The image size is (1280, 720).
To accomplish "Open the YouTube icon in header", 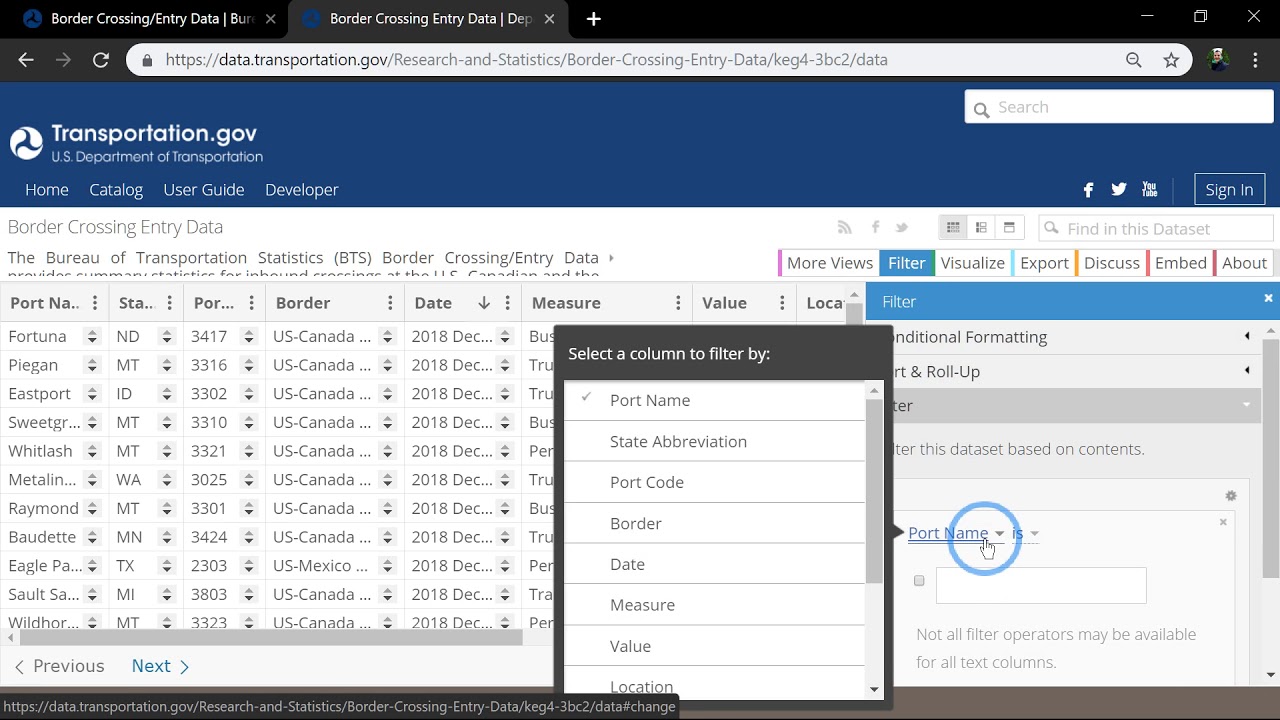I will pos(1149,189).
